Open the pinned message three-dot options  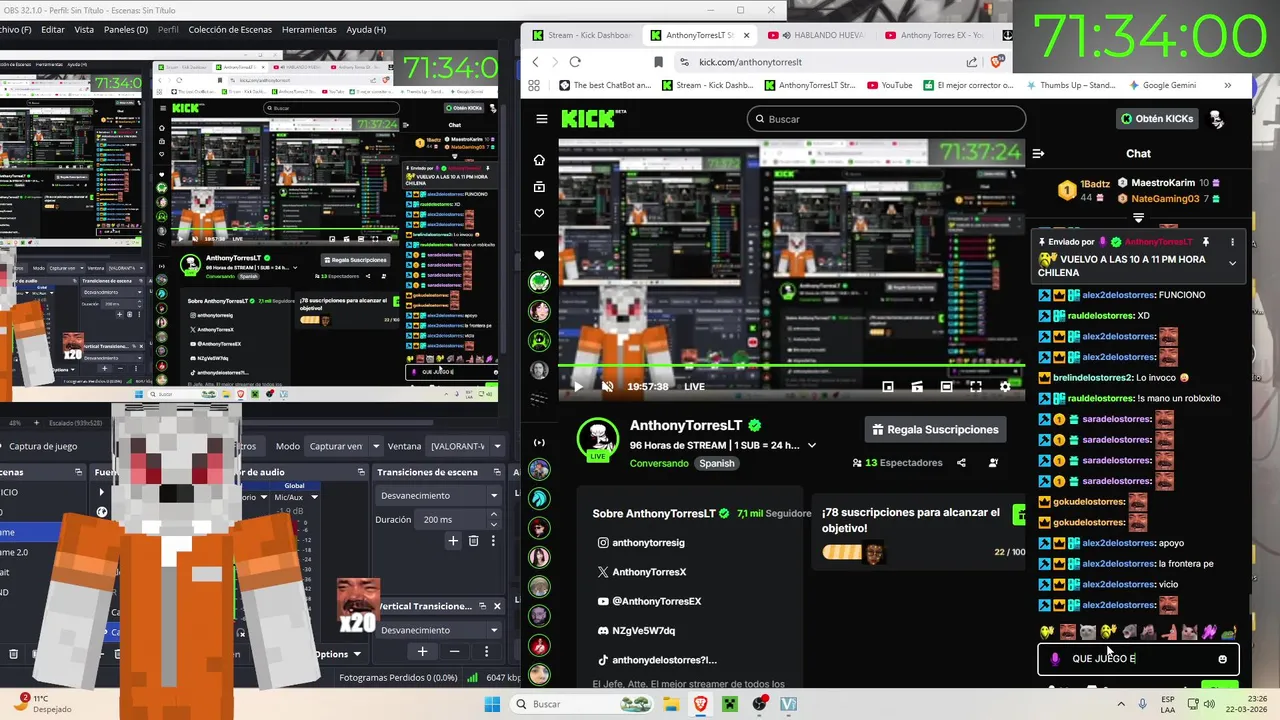pos(1232,242)
